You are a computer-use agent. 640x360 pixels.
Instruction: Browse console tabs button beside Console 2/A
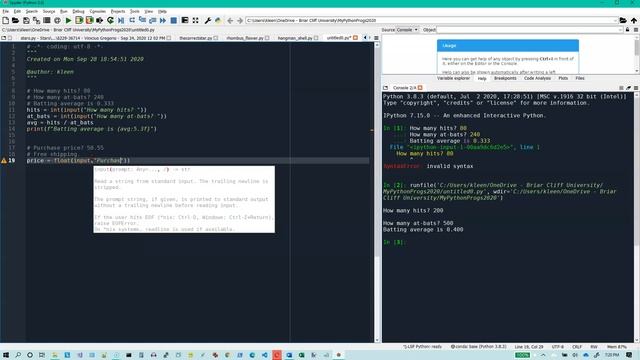[385, 88]
